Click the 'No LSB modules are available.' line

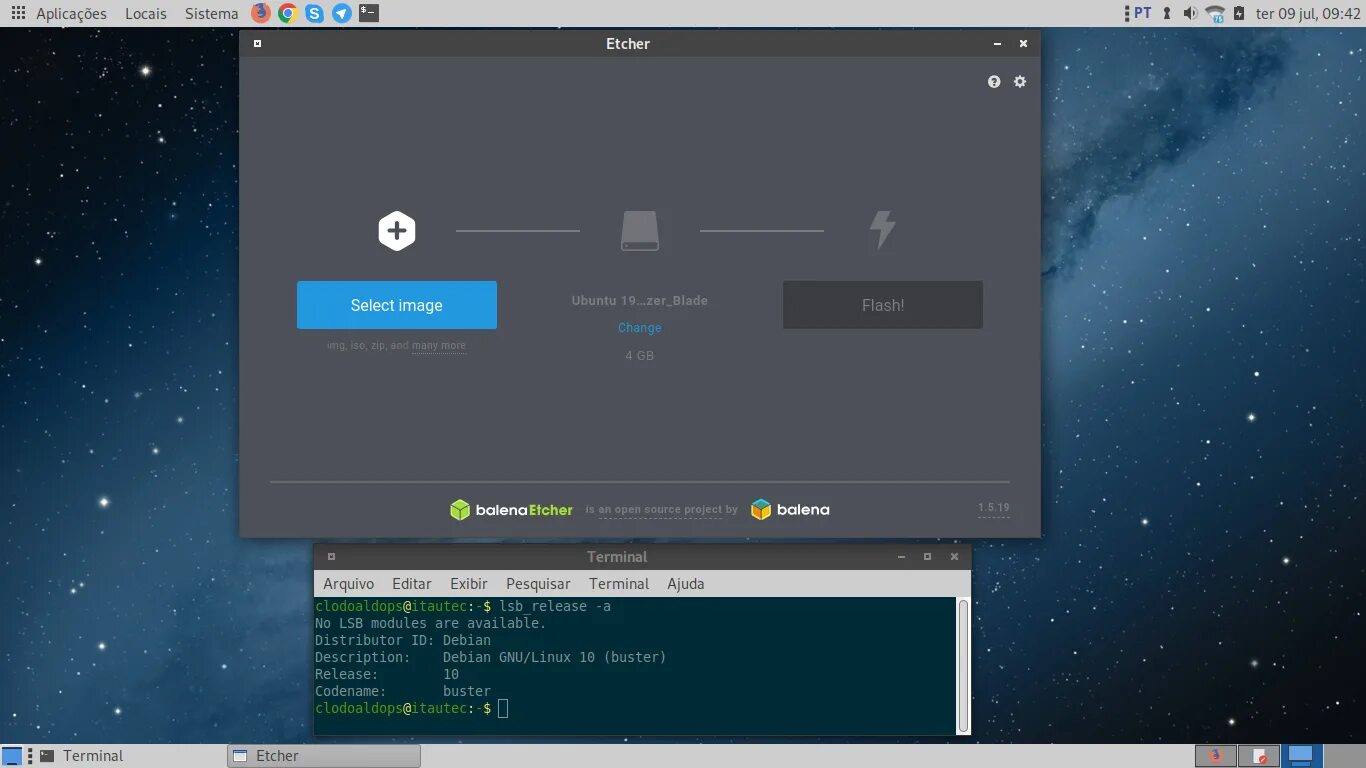pos(431,623)
